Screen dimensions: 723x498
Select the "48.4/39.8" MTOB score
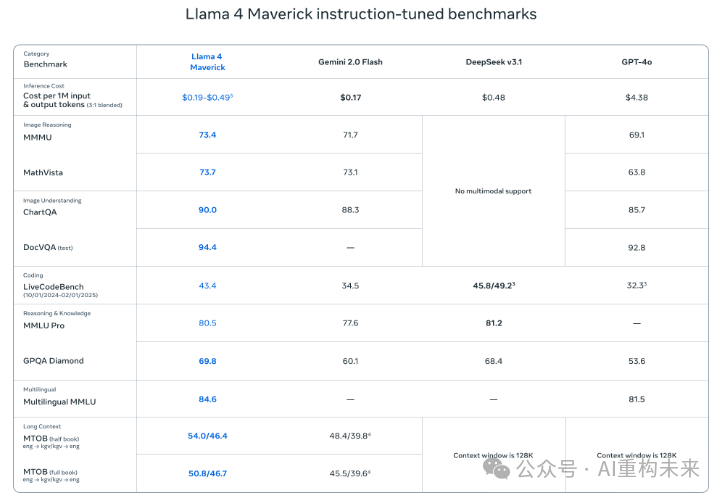tap(350, 436)
